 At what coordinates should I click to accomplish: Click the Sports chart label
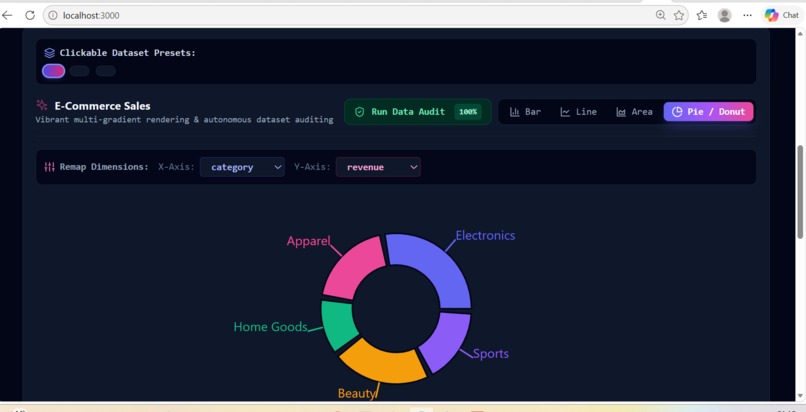point(491,353)
